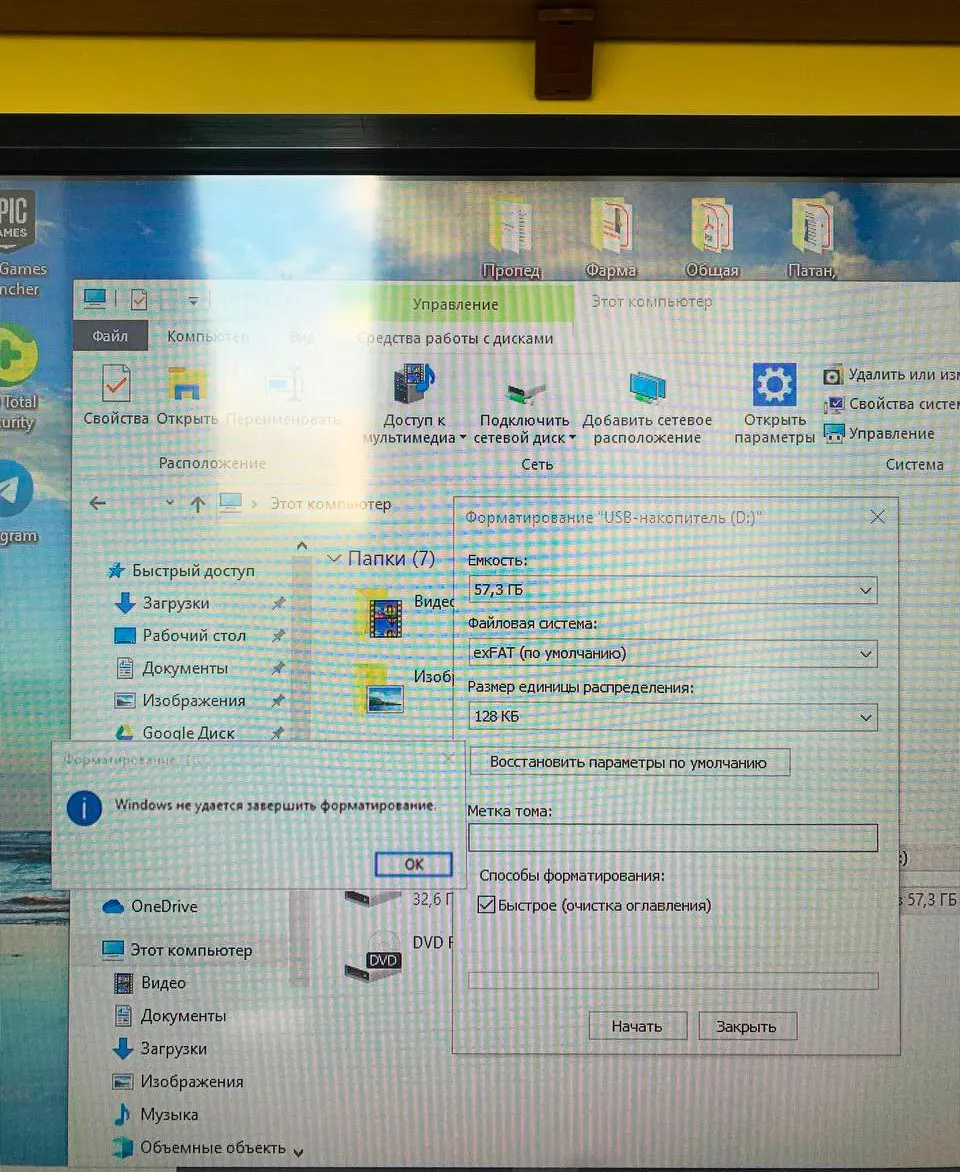Open Доступ к мультимедиа ribbon menu

tap(414, 404)
